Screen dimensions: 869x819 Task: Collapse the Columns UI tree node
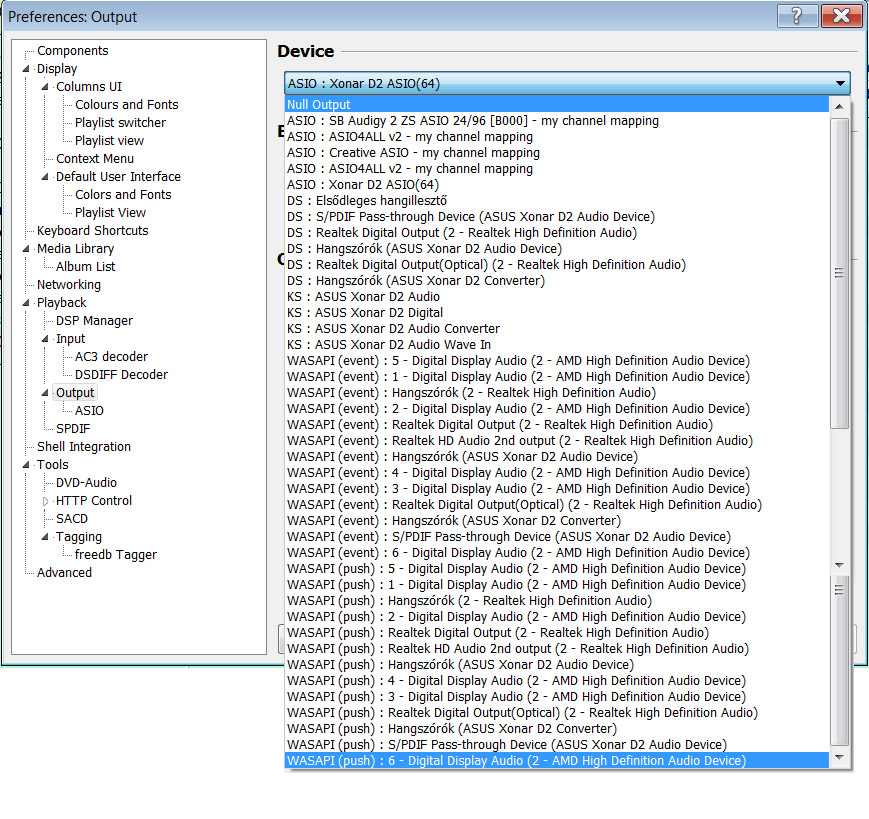point(45,86)
